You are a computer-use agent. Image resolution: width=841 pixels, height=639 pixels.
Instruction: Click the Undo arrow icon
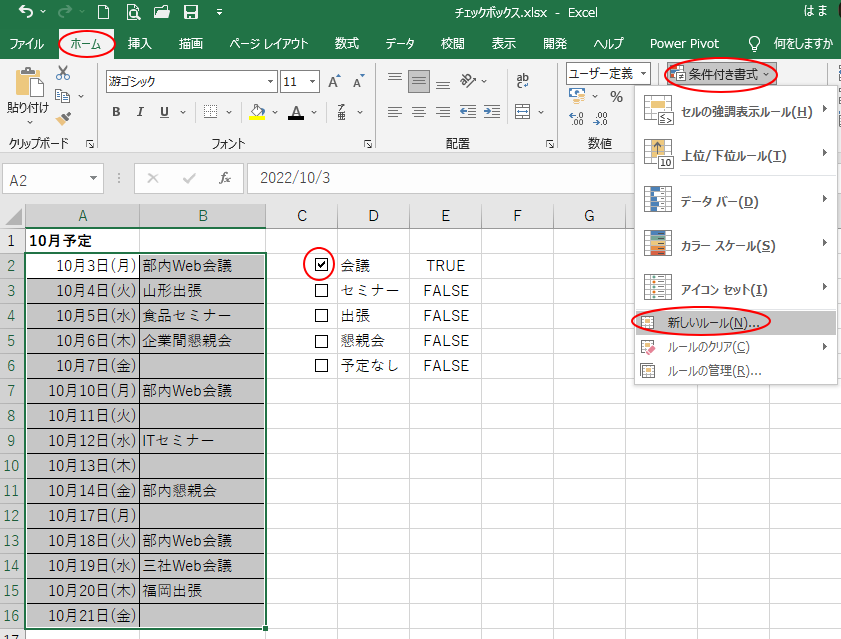click(x=25, y=12)
